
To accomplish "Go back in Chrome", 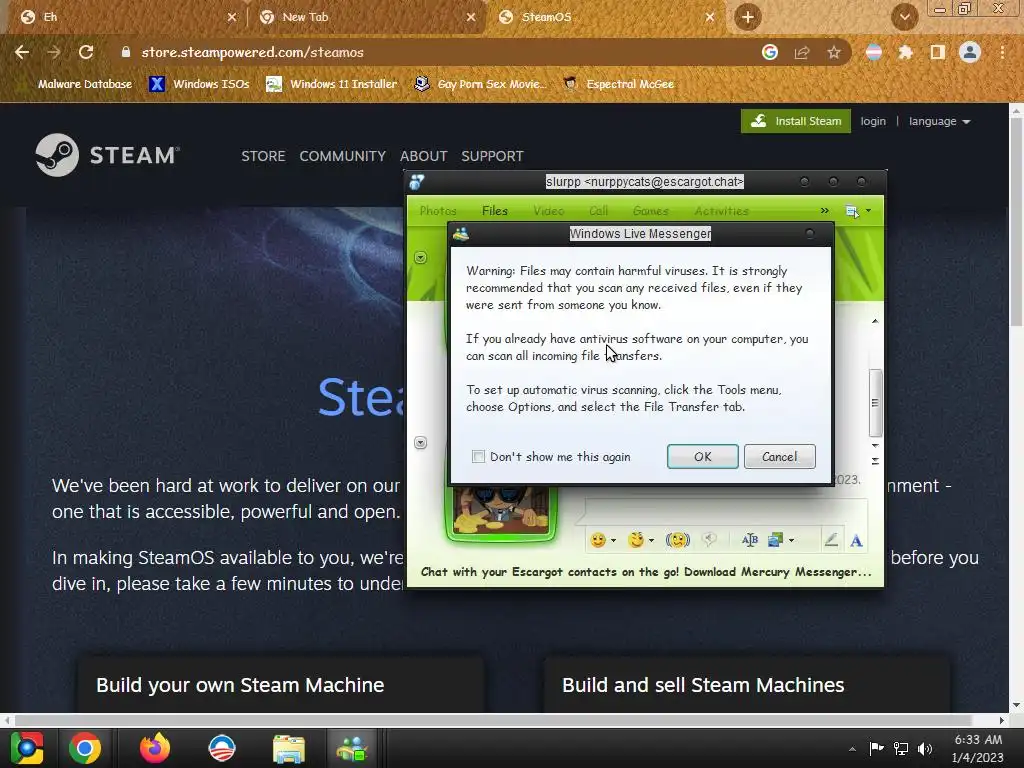I will tap(22, 52).
